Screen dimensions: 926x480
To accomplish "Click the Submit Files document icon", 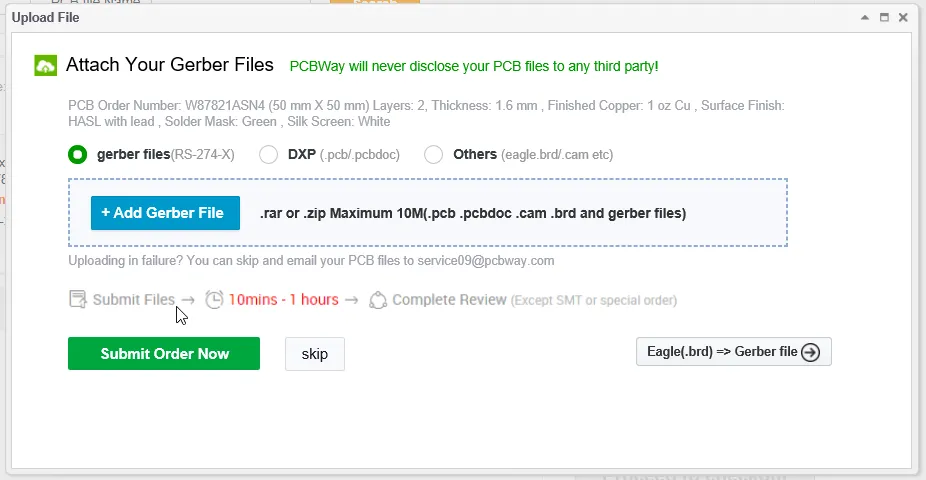I will click(x=78, y=299).
